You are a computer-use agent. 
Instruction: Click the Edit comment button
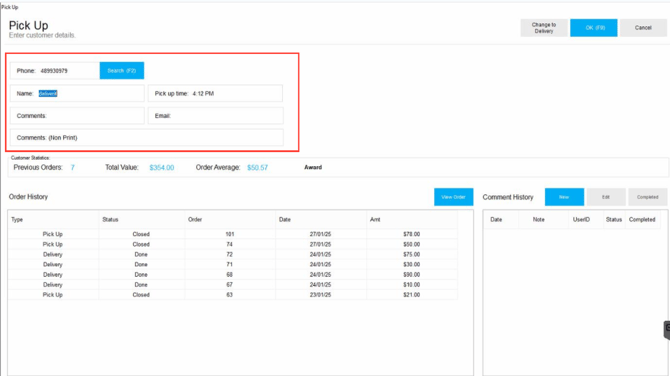coord(606,197)
